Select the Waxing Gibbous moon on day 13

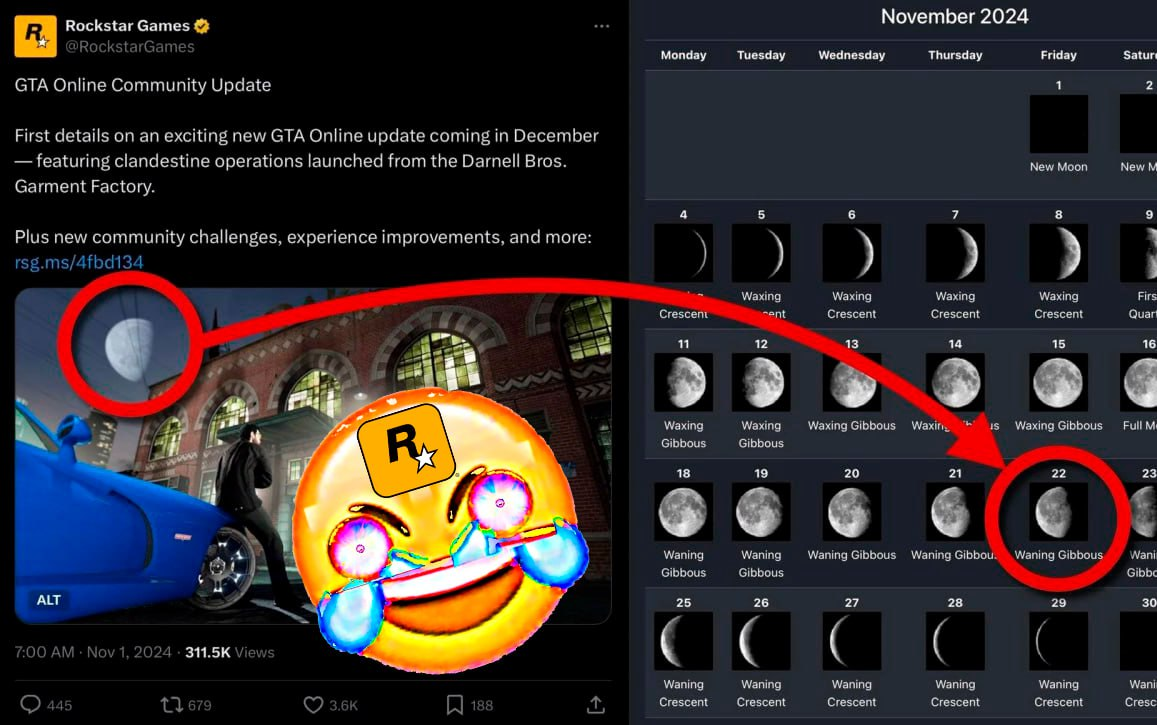pyautogui.click(x=852, y=382)
